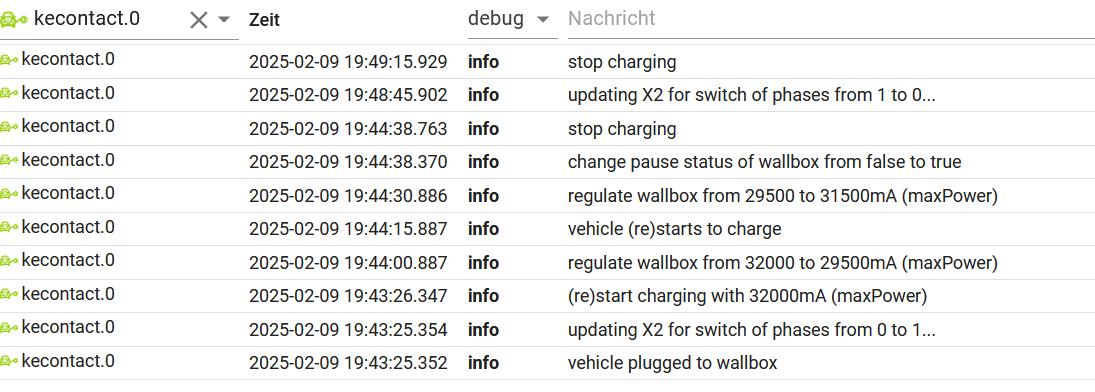Click the adapter icon of the 19:43:25.352 row

point(9,362)
